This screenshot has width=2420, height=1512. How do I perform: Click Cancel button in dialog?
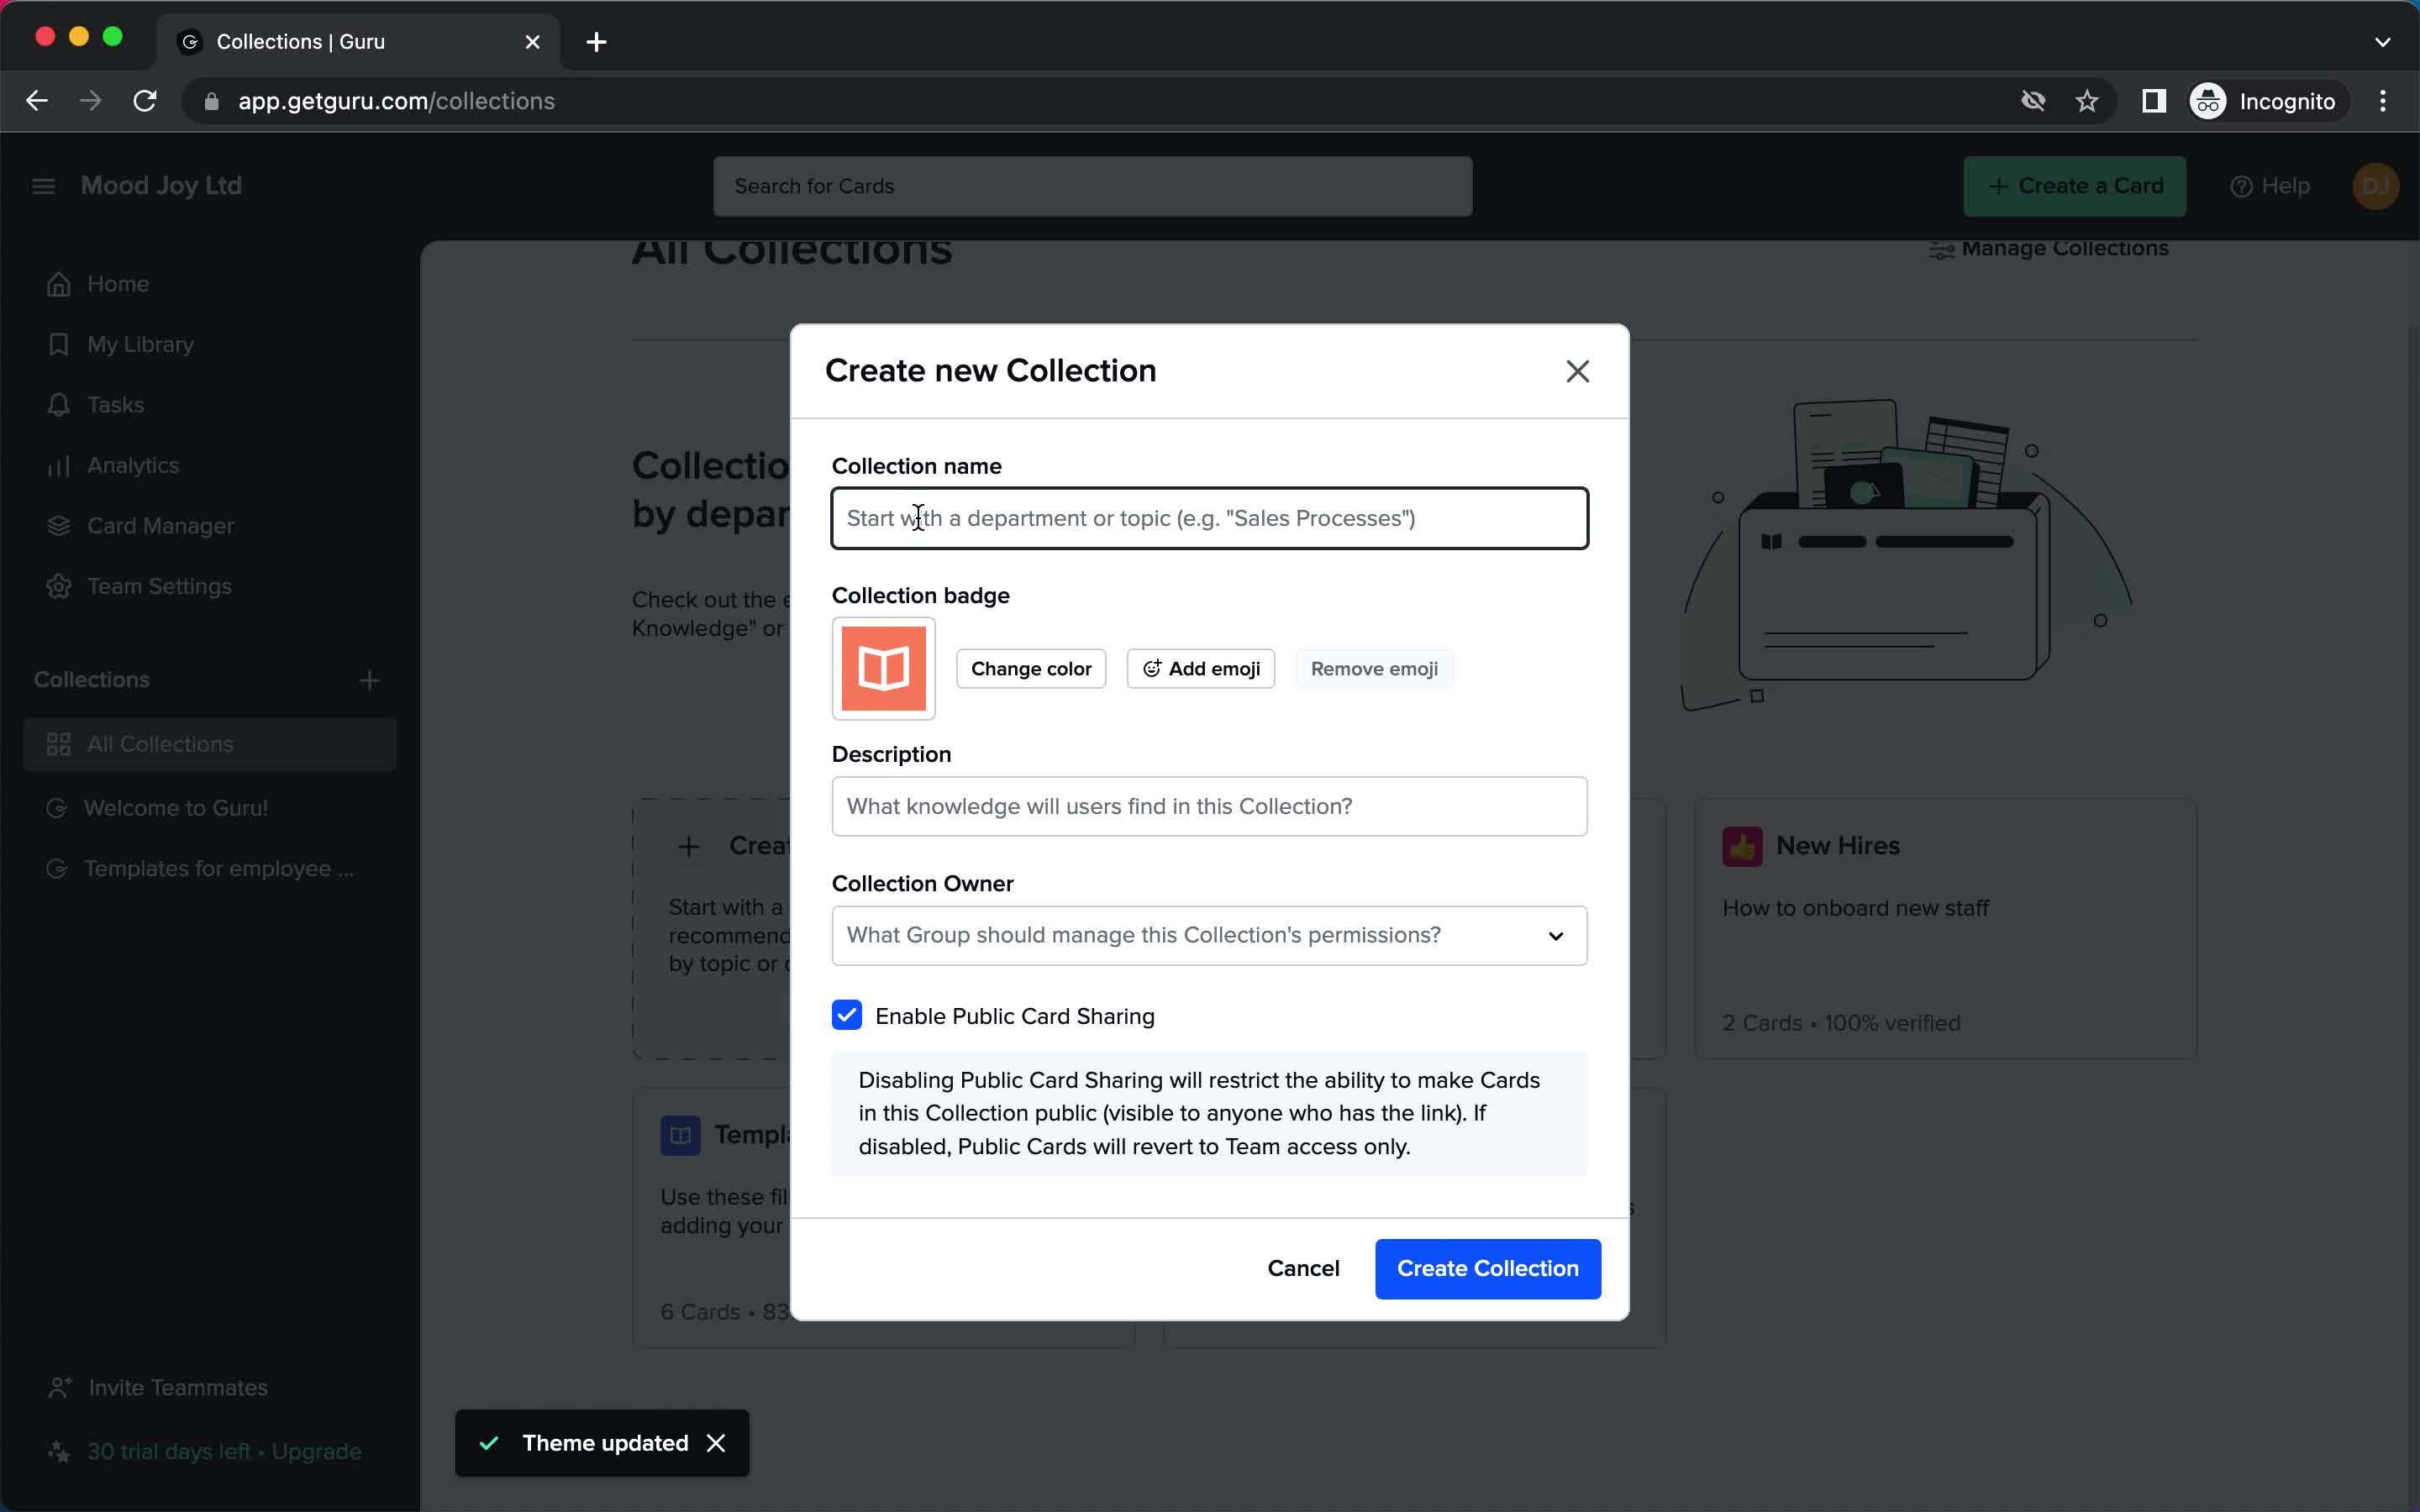pyautogui.click(x=1303, y=1268)
